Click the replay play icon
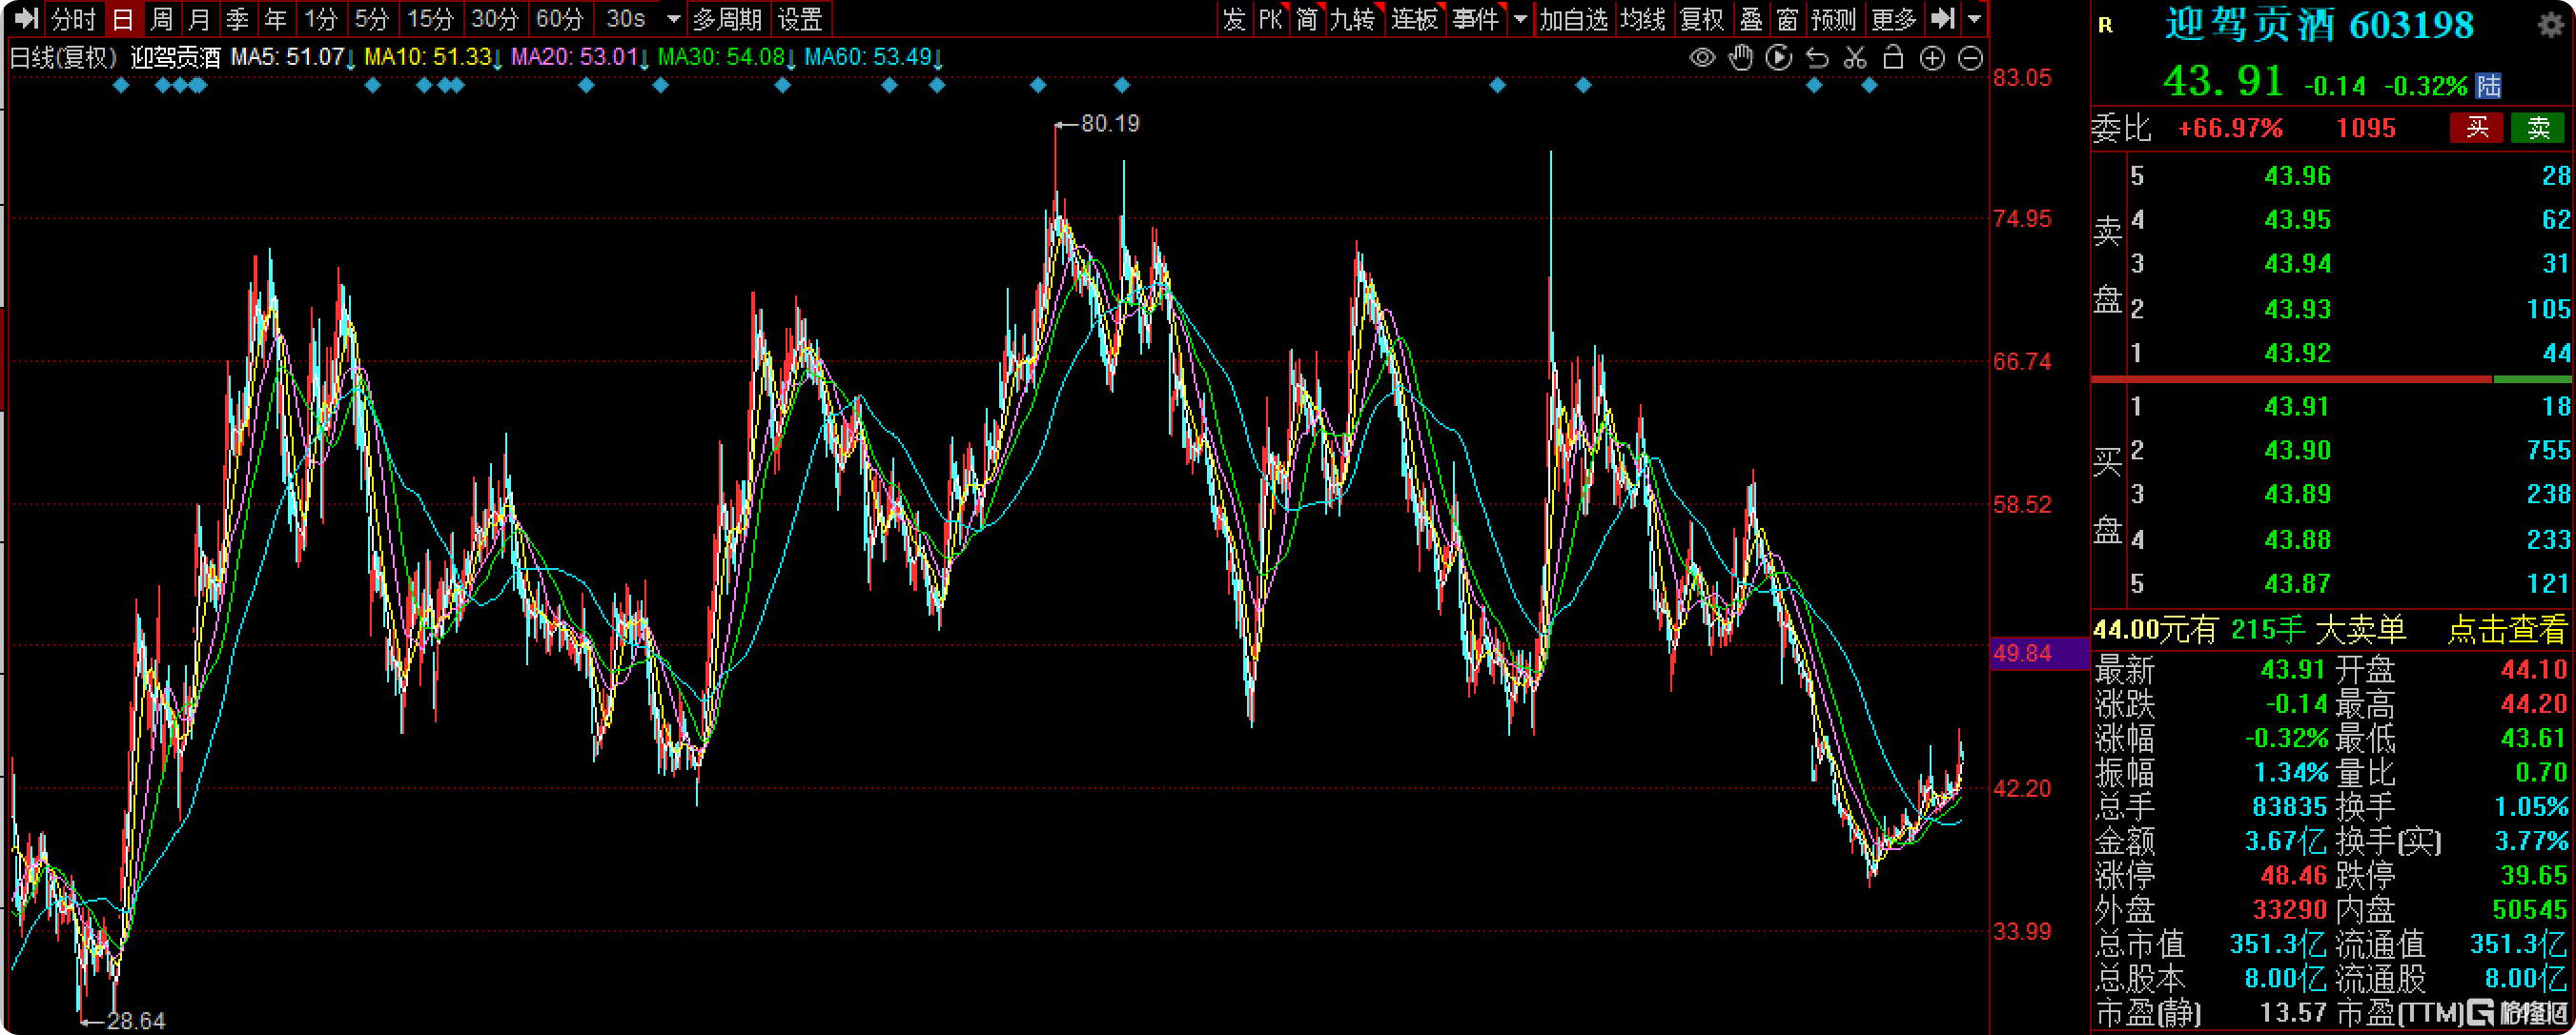The height and width of the screenshot is (1035, 2576). (x=1779, y=58)
